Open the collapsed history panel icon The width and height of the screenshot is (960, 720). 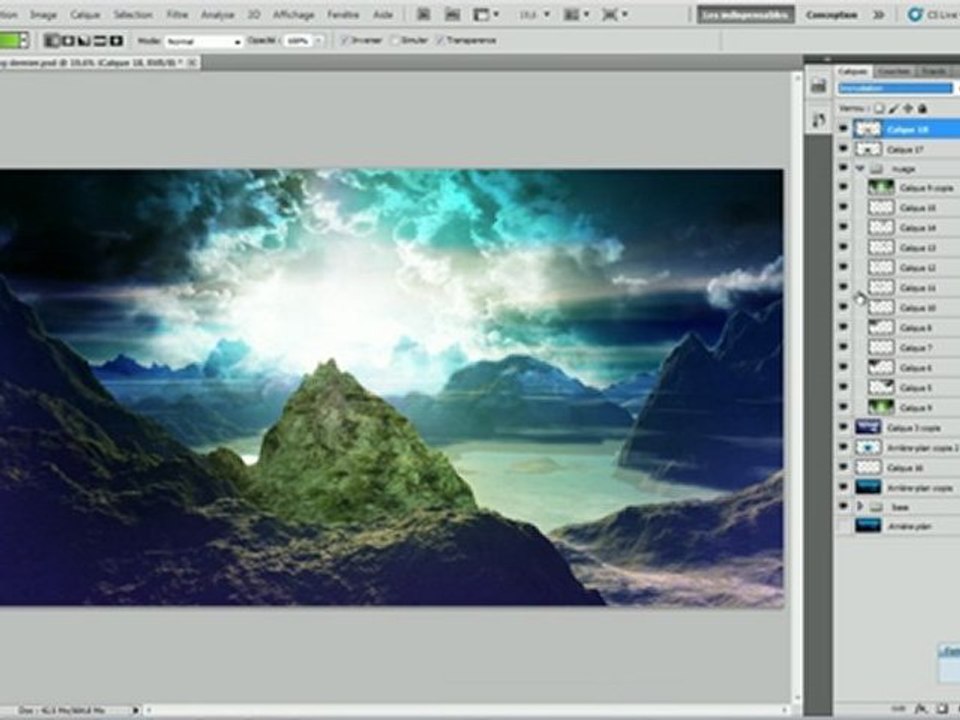point(819,86)
